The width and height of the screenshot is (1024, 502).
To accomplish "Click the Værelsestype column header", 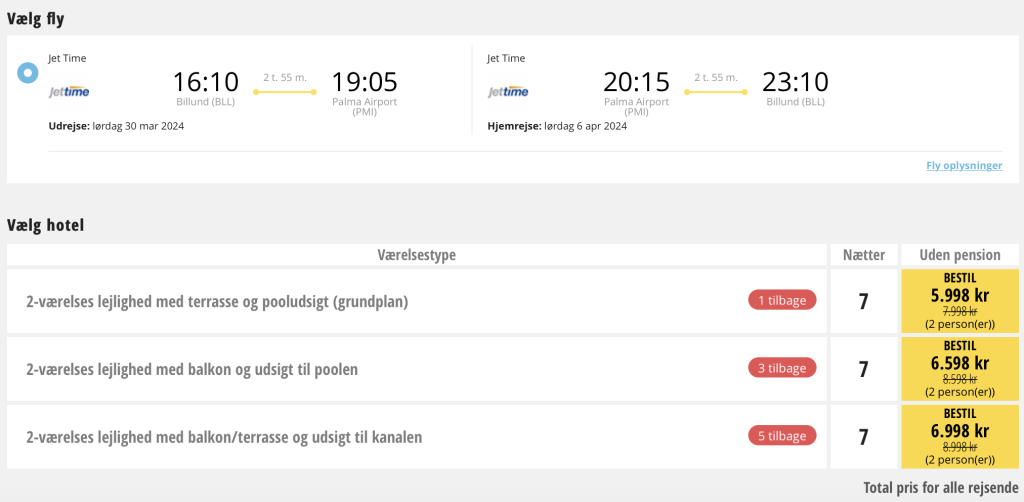I will (x=417, y=255).
